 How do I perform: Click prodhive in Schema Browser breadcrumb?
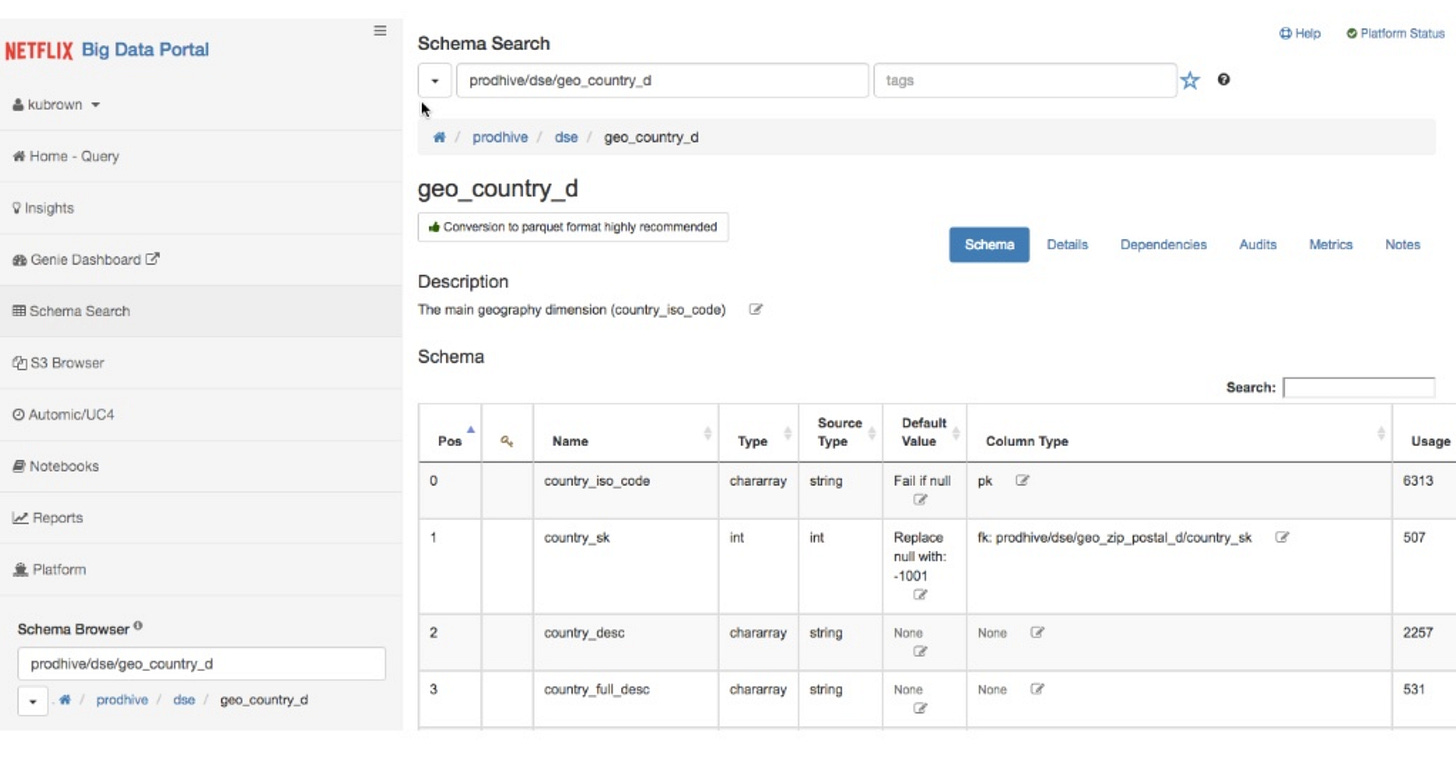tap(122, 700)
